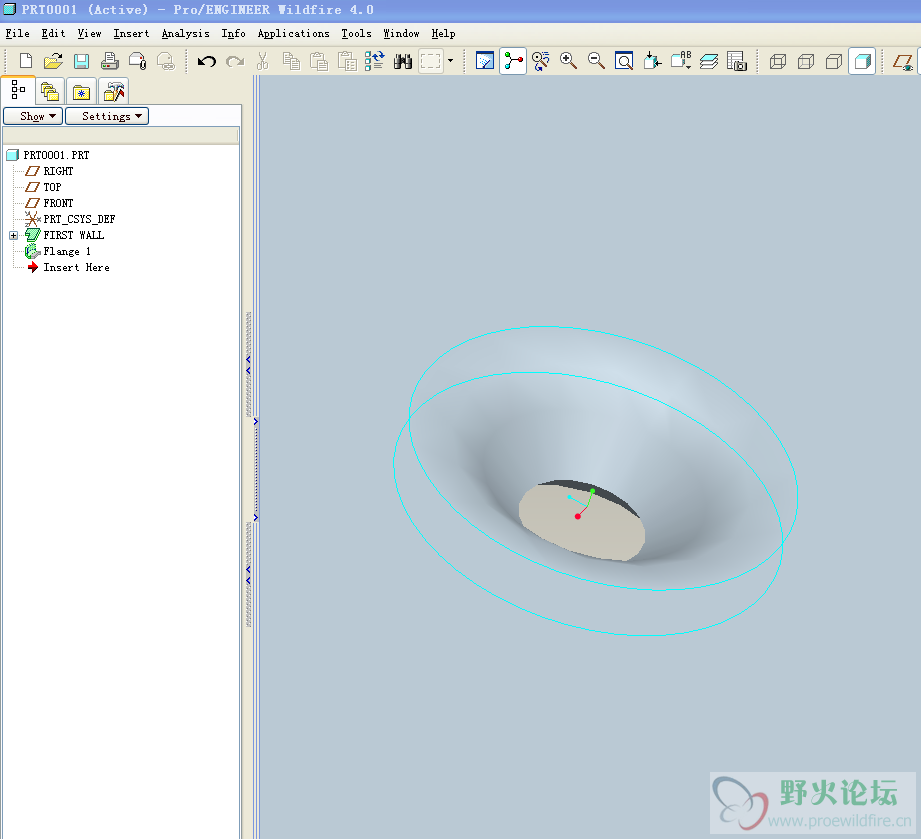Toggle datum planes display
Image resolution: width=921 pixels, height=839 pixels.
903,61
